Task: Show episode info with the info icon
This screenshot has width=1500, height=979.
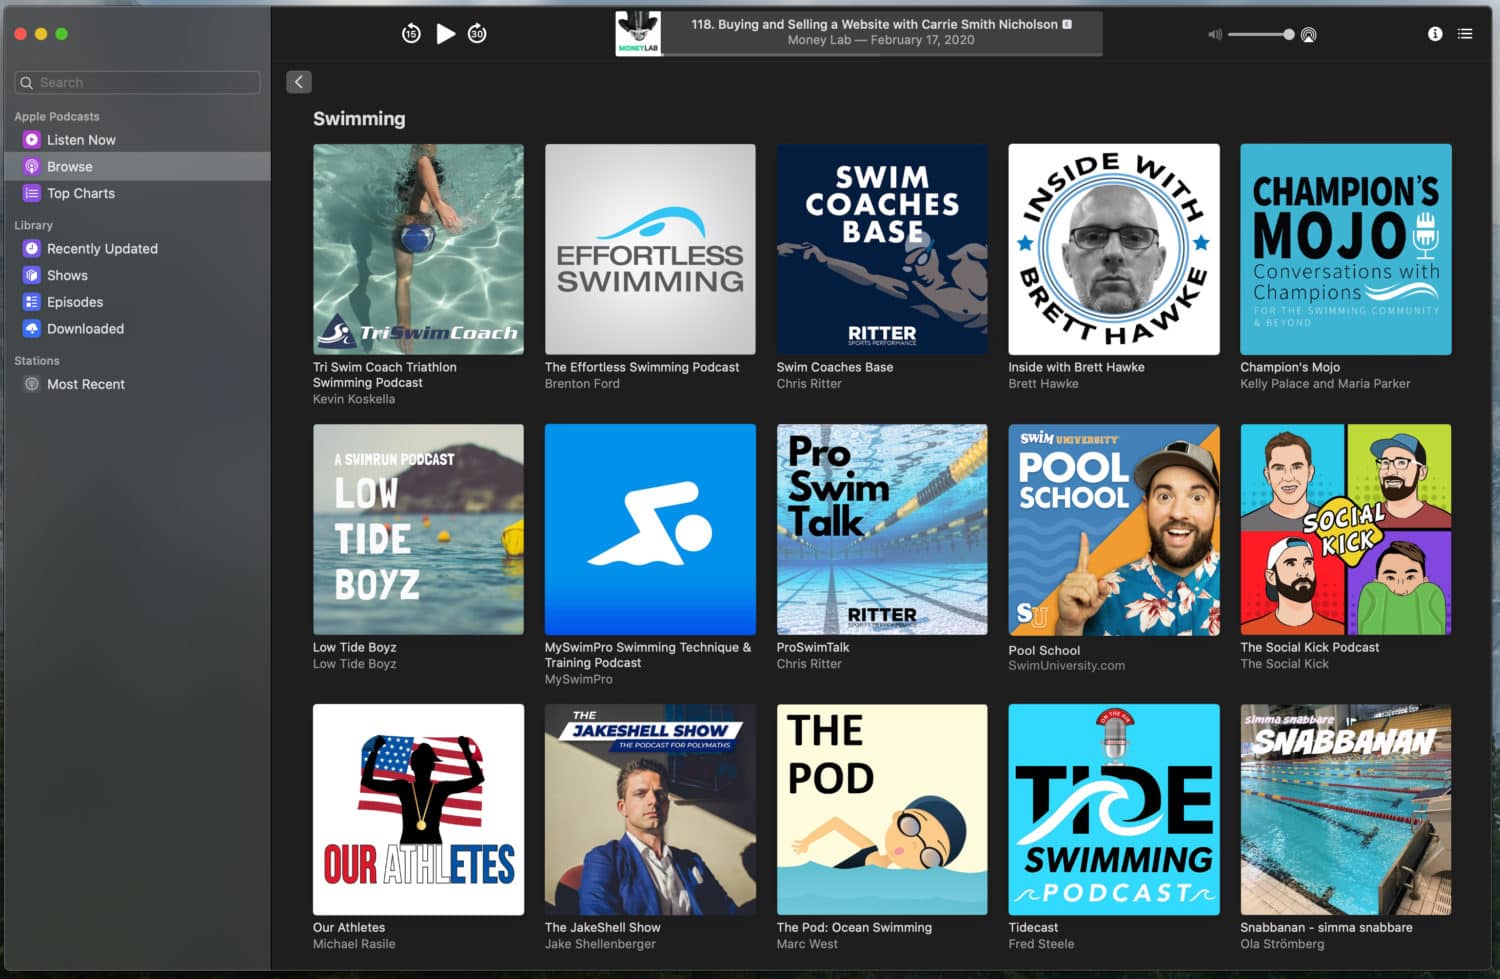Action: point(1435,33)
